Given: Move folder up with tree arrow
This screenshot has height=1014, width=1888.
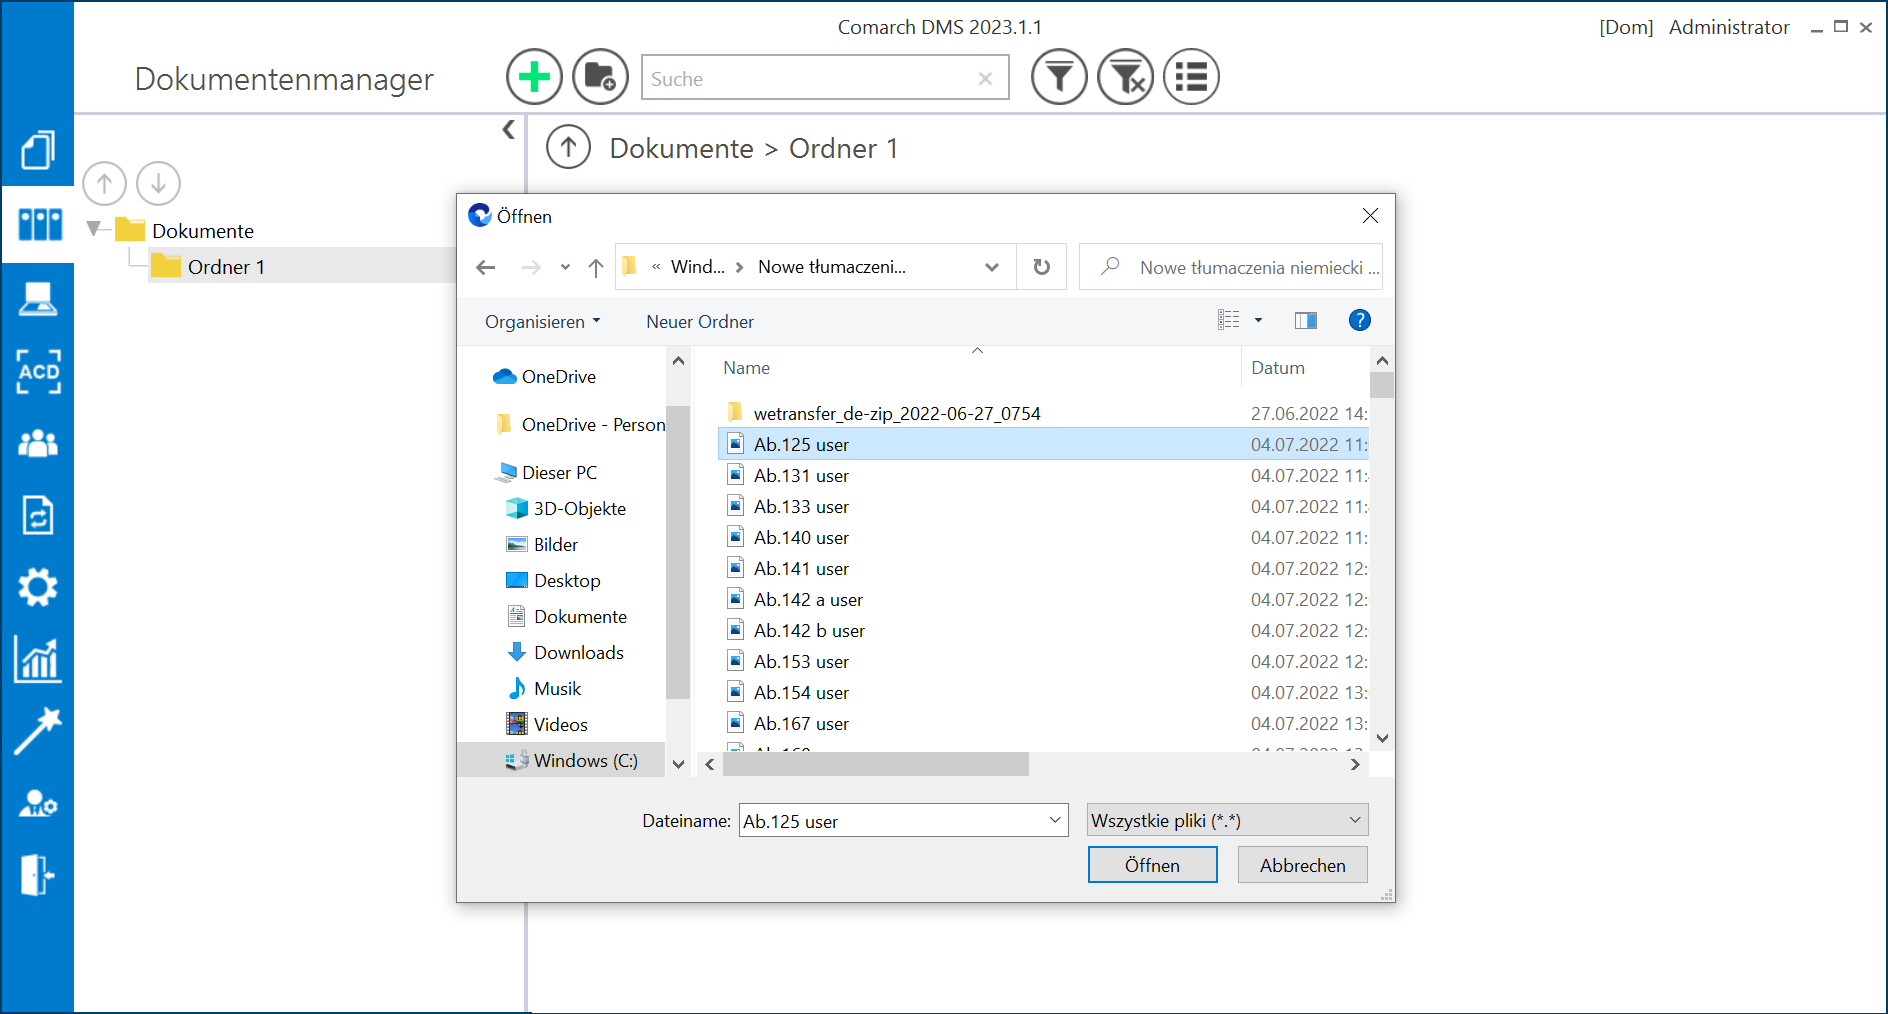Looking at the screenshot, I should [x=104, y=184].
